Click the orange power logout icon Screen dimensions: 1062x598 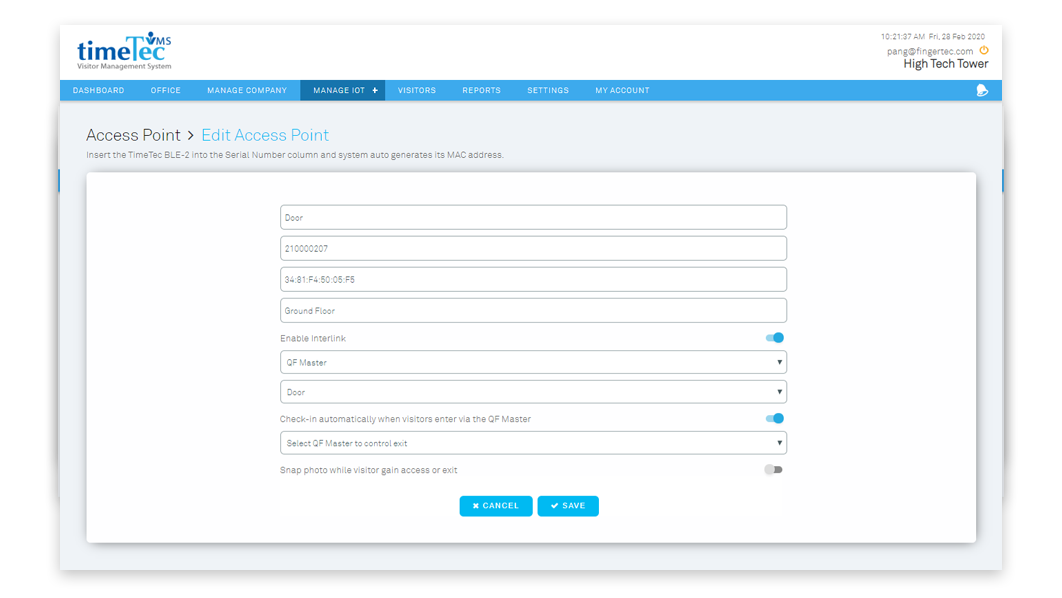coord(984,51)
